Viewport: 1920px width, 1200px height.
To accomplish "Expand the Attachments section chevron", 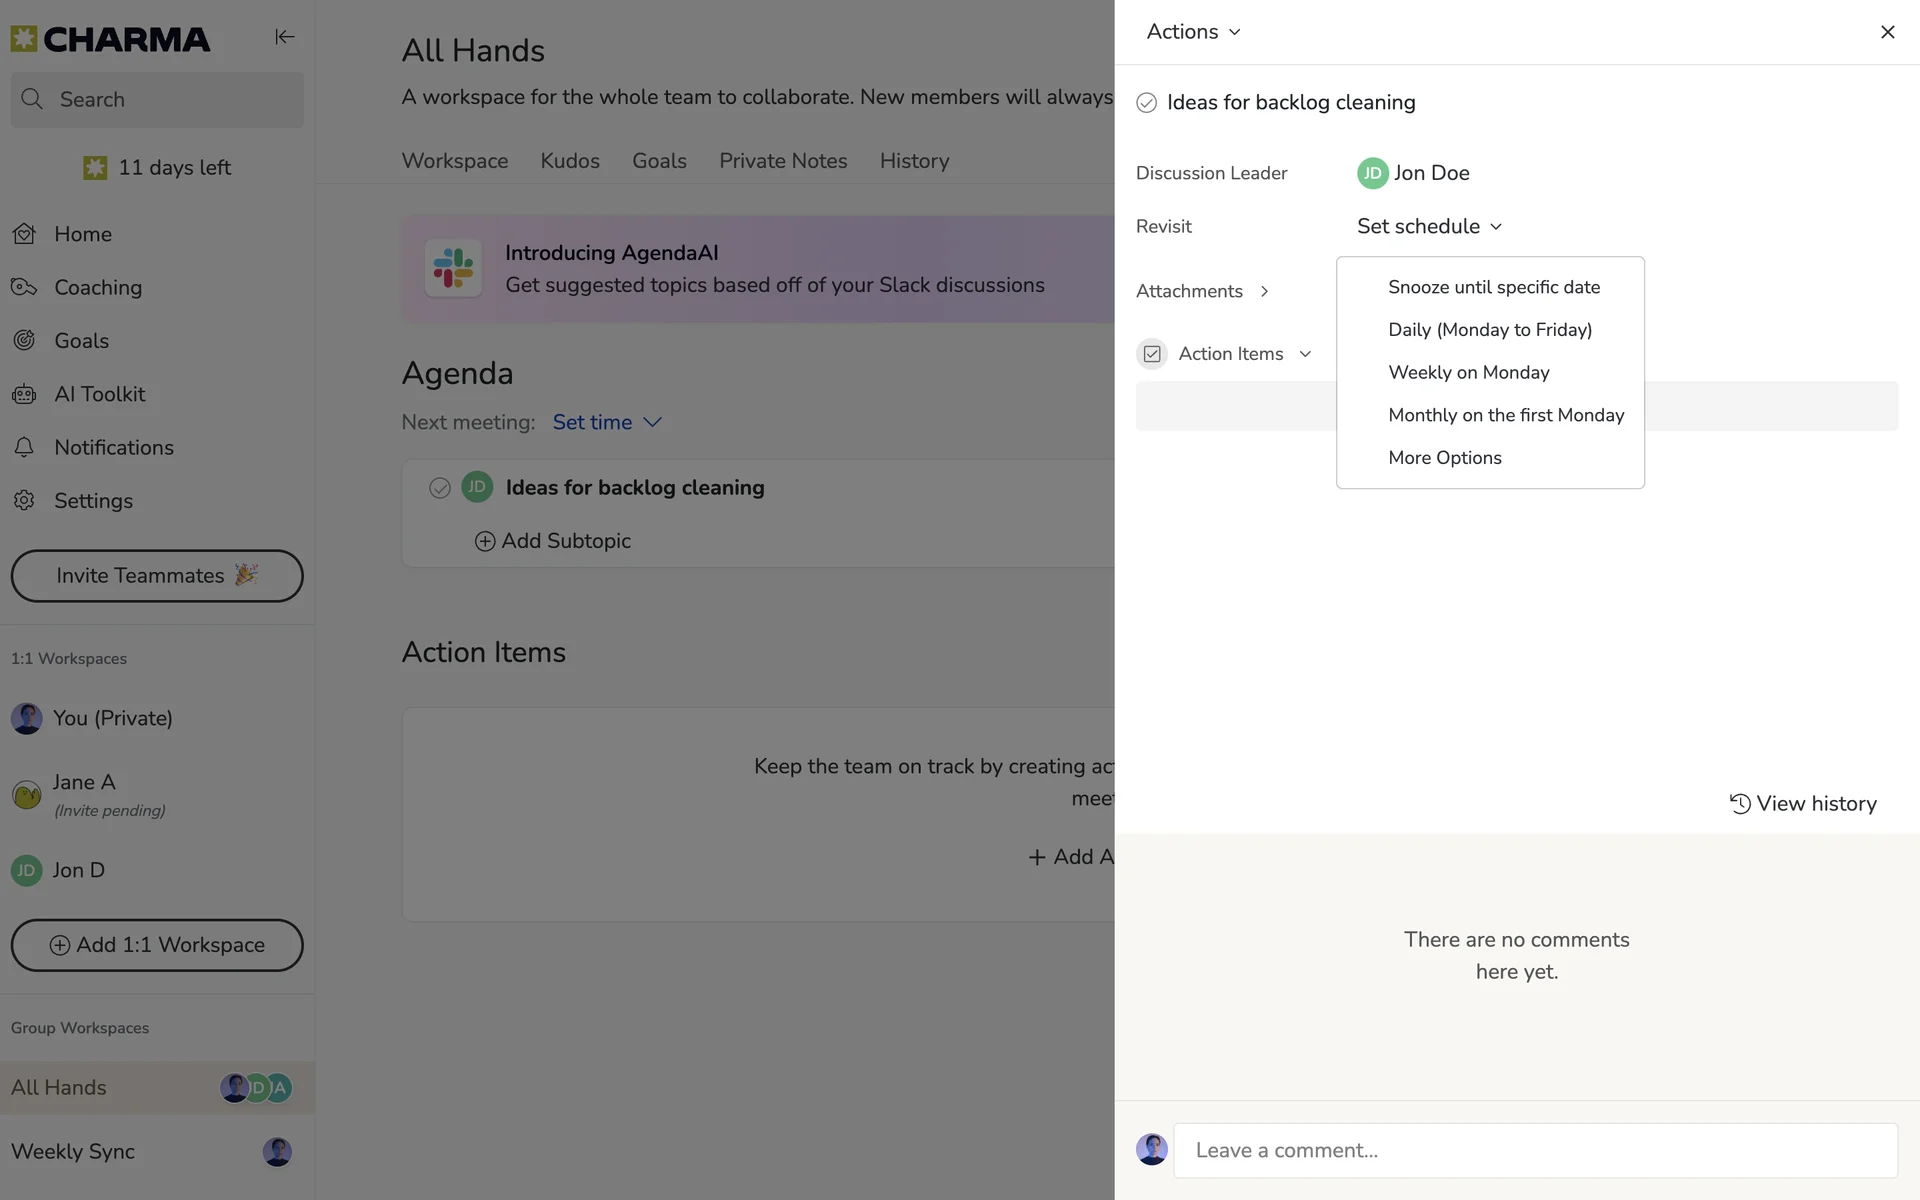I will pos(1264,291).
